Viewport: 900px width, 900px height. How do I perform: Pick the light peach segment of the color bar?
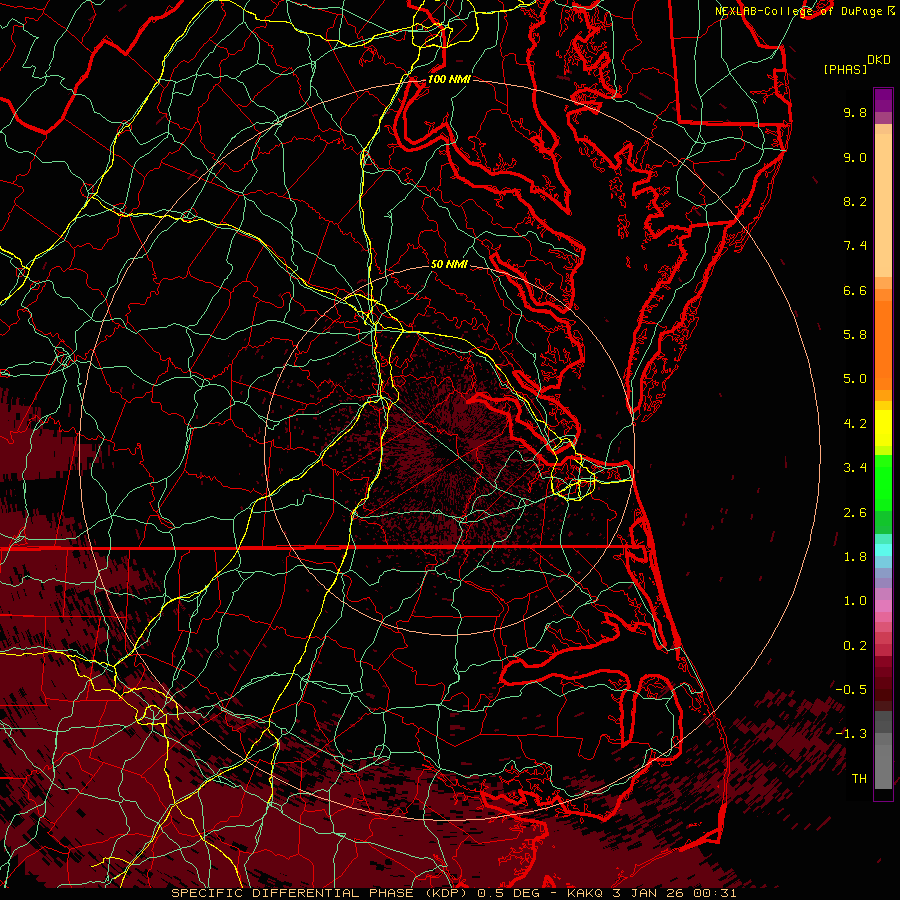click(x=883, y=205)
